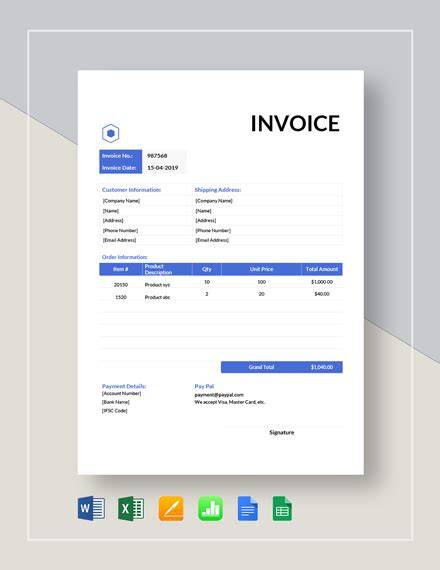Click the blue hexagon company logo
Viewport: 440px width, 570px height.
[111, 133]
